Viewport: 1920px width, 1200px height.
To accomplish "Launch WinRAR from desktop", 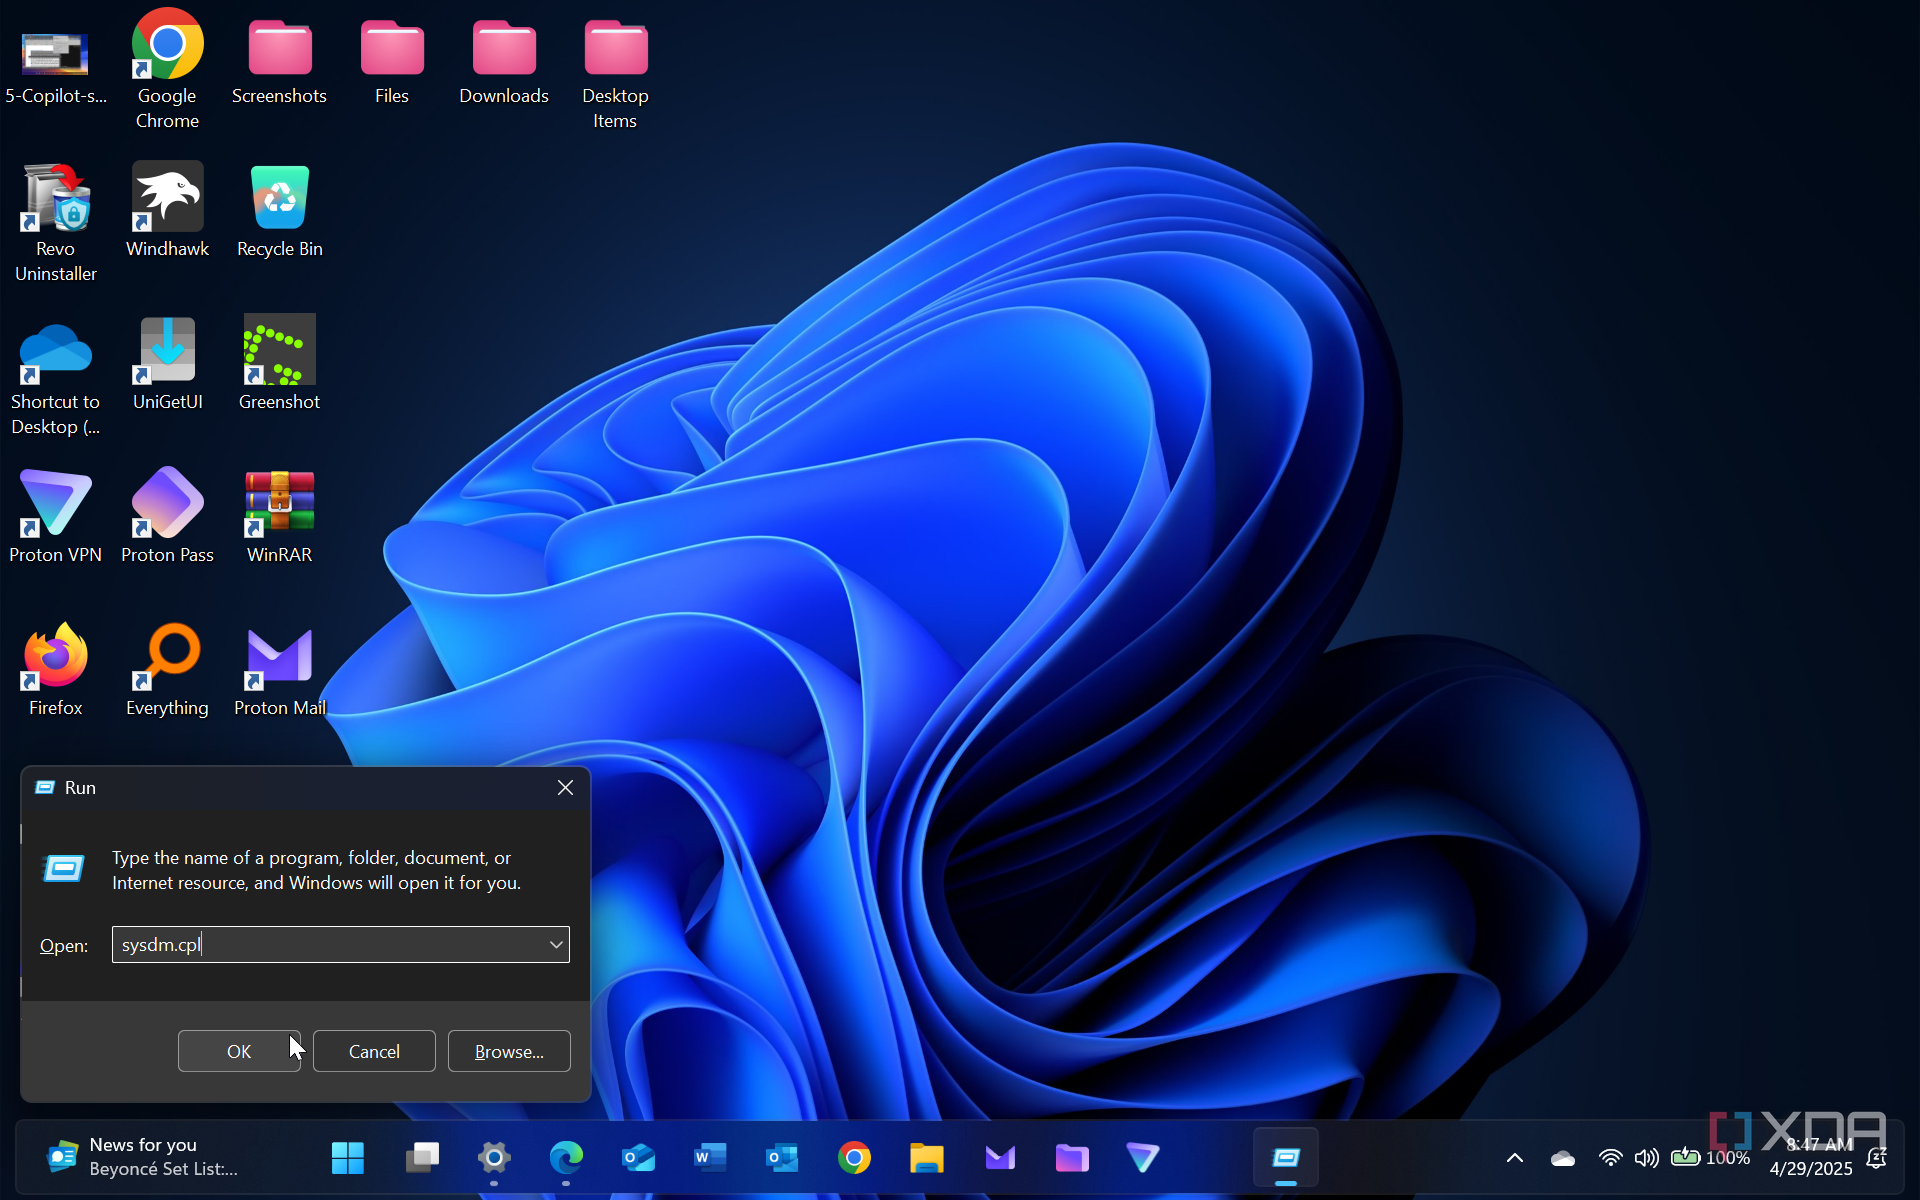I will (x=279, y=516).
